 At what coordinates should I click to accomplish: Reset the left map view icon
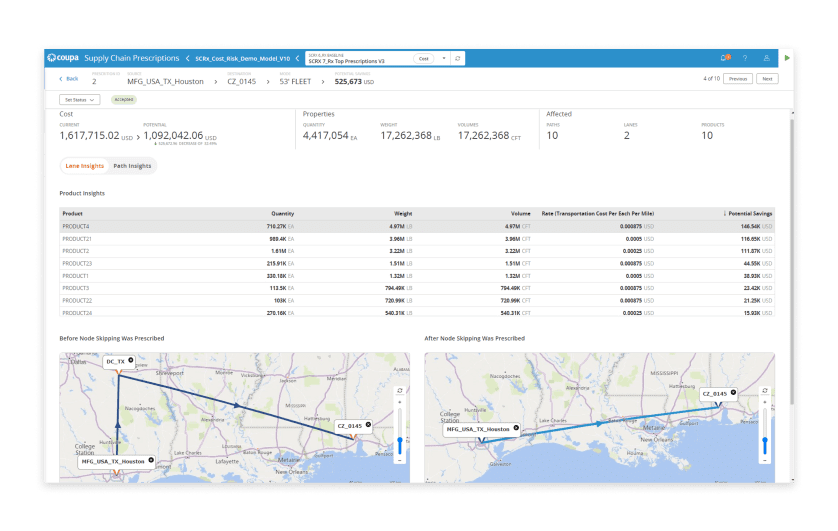coord(400,391)
